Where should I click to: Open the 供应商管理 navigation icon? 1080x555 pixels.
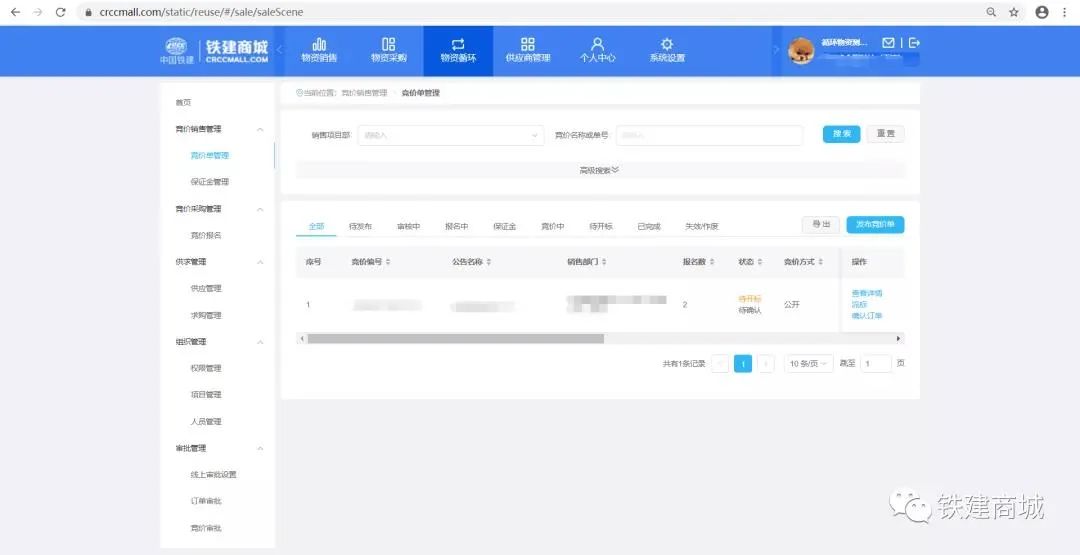[x=528, y=44]
